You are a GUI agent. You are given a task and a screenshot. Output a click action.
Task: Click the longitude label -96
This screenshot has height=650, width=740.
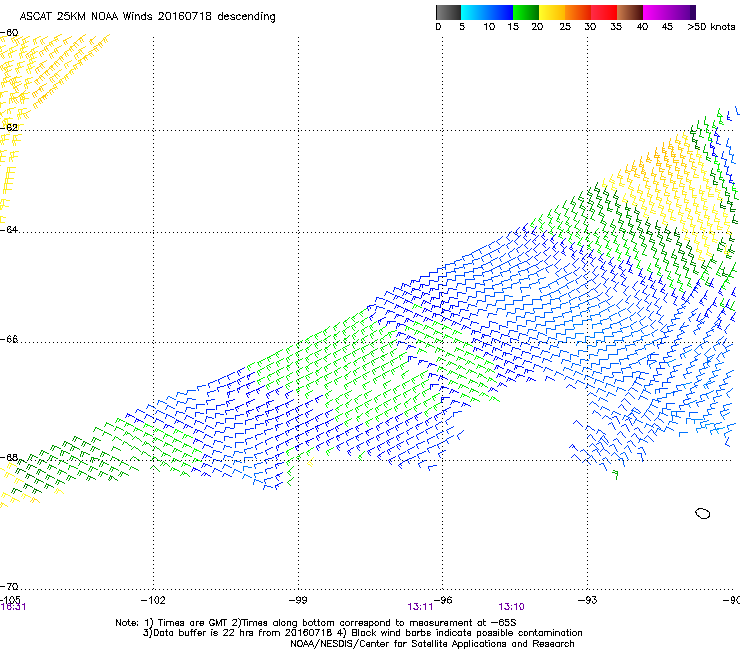pyautogui.click(x=443, y=600)
